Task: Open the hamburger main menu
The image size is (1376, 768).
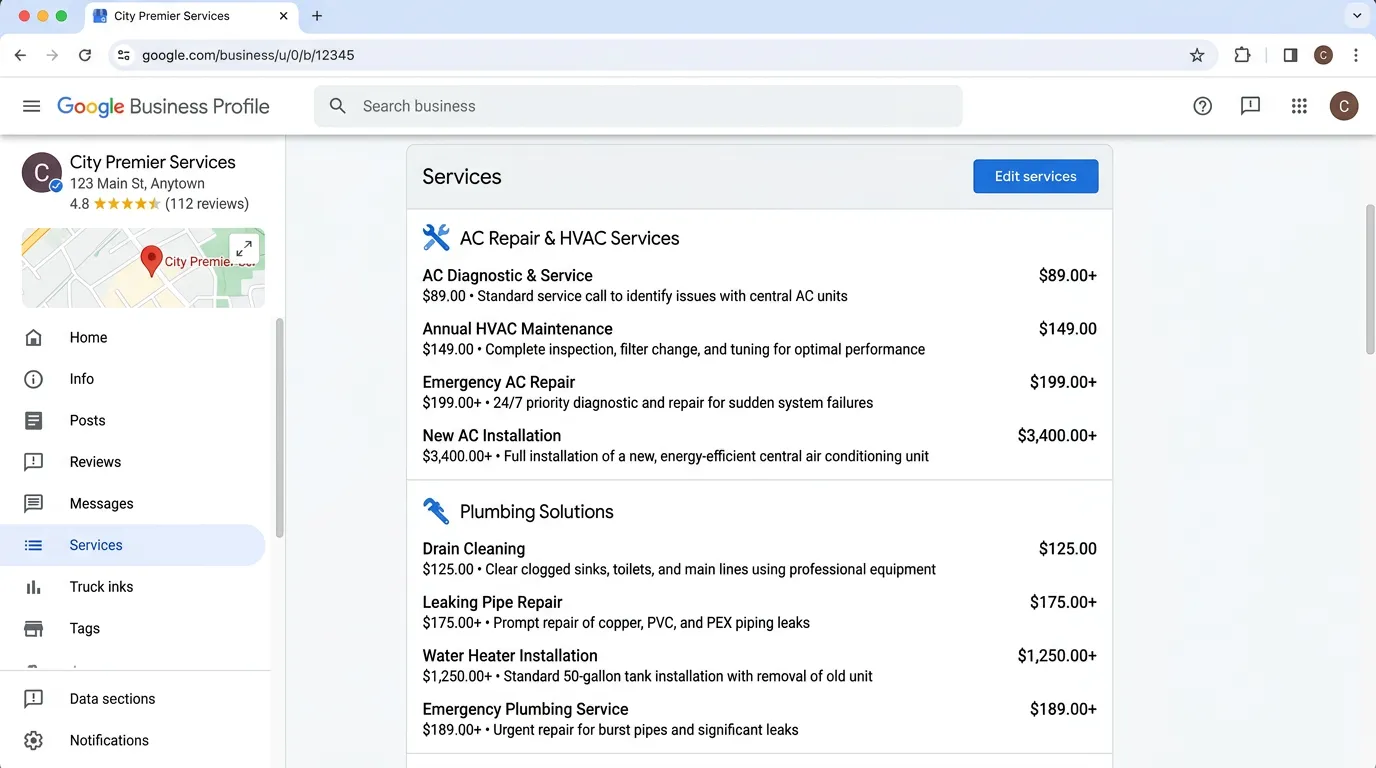Action: 32,106
